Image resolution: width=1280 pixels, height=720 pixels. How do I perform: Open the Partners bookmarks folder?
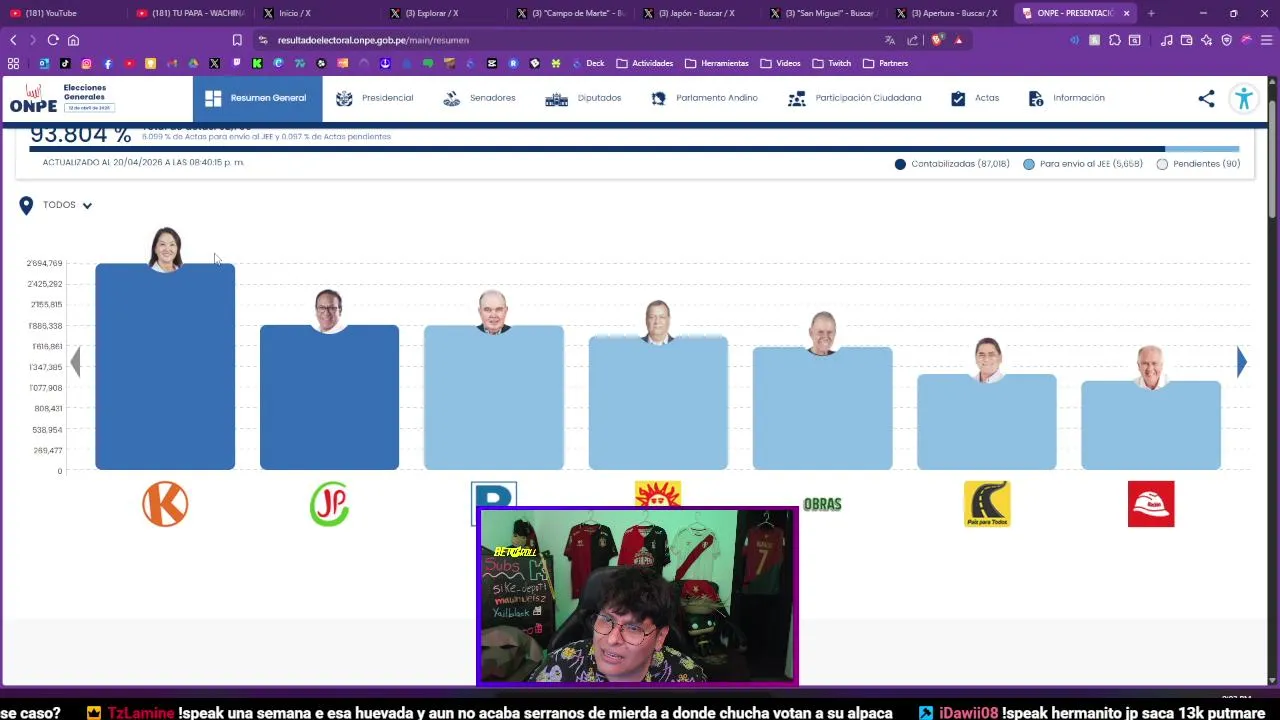[x=886, y=63]
